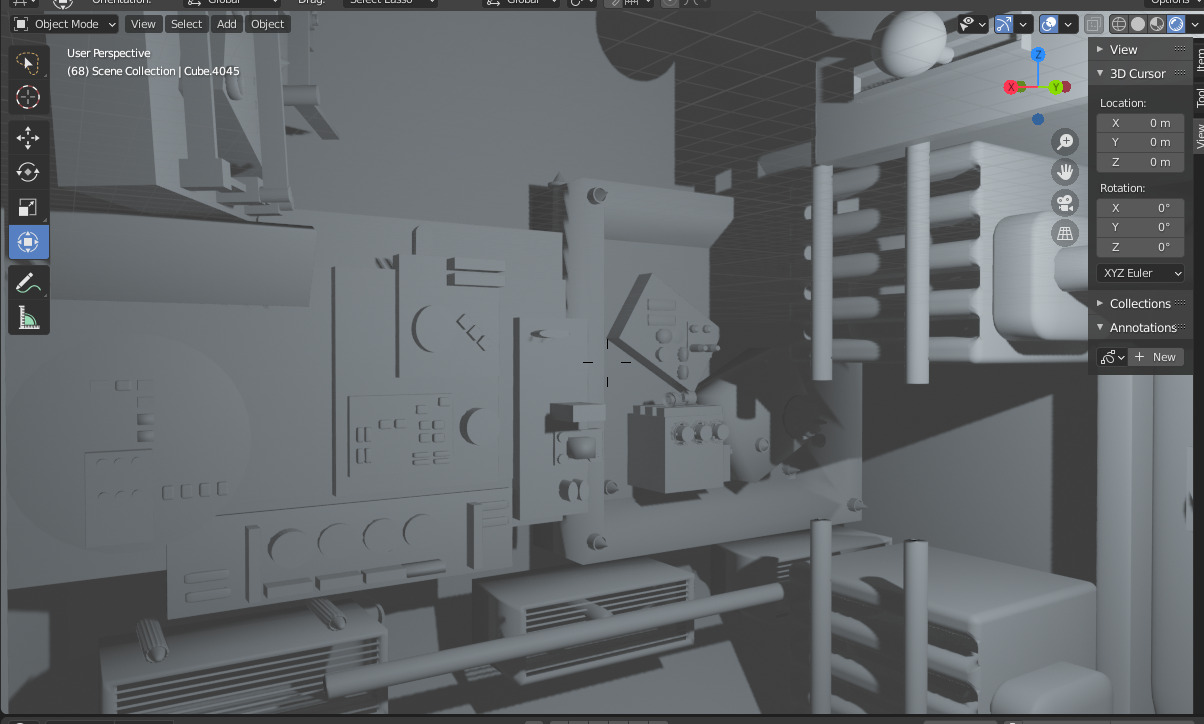This screenshot has width=1204, height=724.
Task: Toggle viewport overlays display
Action: [1049, 24]
